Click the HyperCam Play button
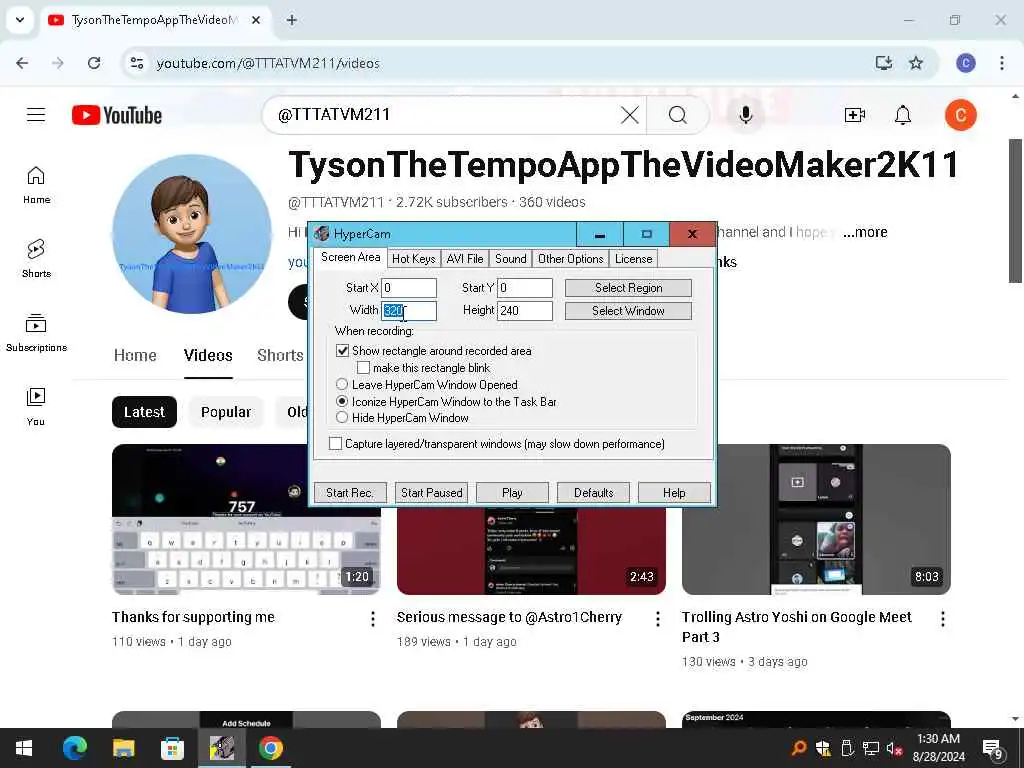Image resolution: width=1024 pixels, height=768 pixels. pyautogui.click(x=512, y=492)
